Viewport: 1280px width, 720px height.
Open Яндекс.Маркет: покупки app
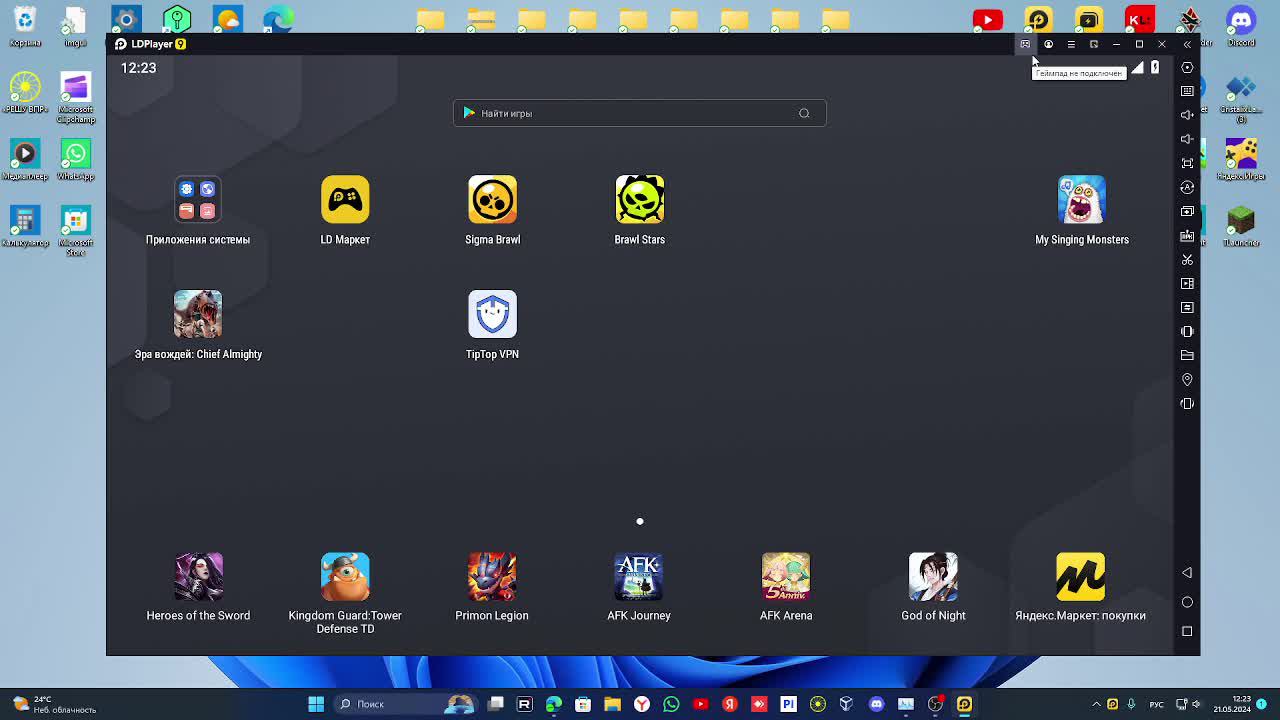(1080, 577)
